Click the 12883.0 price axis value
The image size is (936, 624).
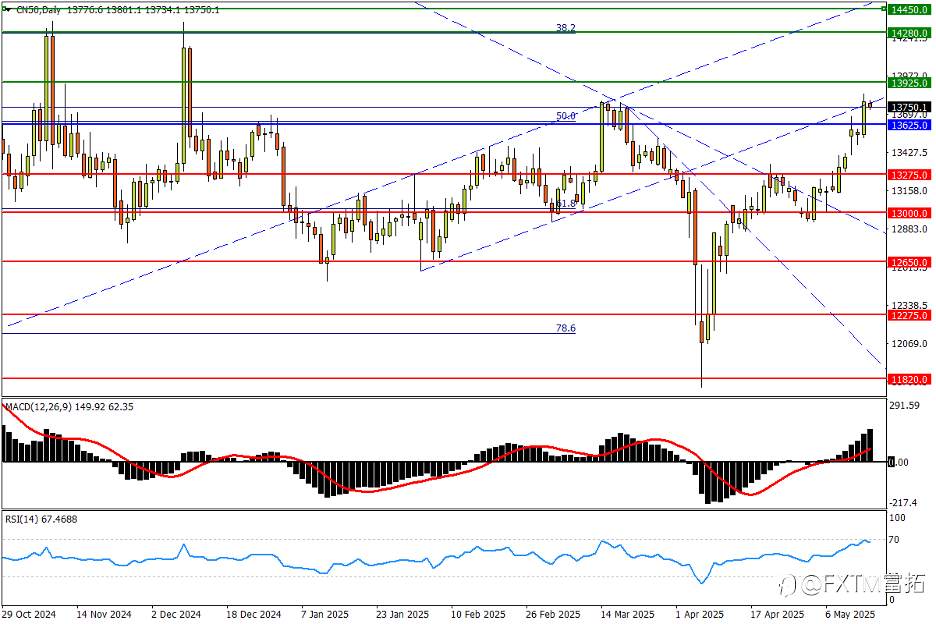909,229
